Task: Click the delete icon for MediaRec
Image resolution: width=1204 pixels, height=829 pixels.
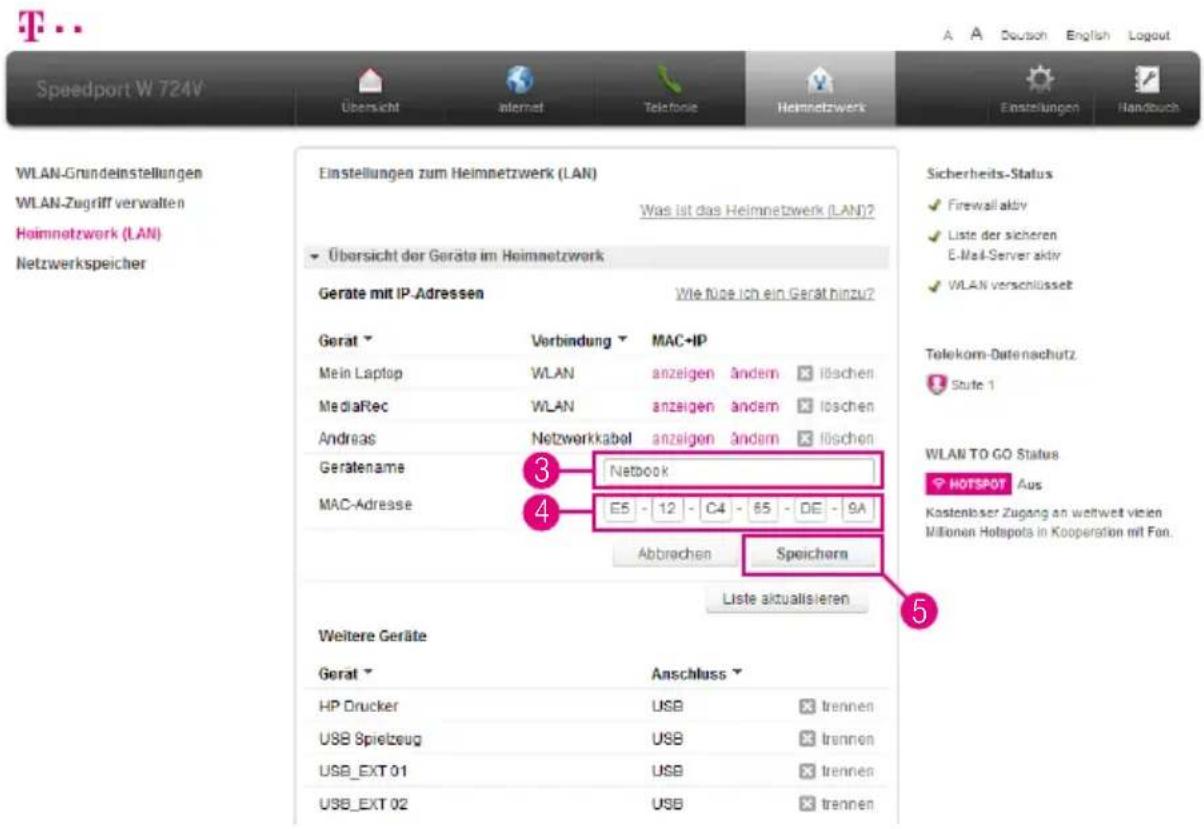Action: (x=803, y=407)
